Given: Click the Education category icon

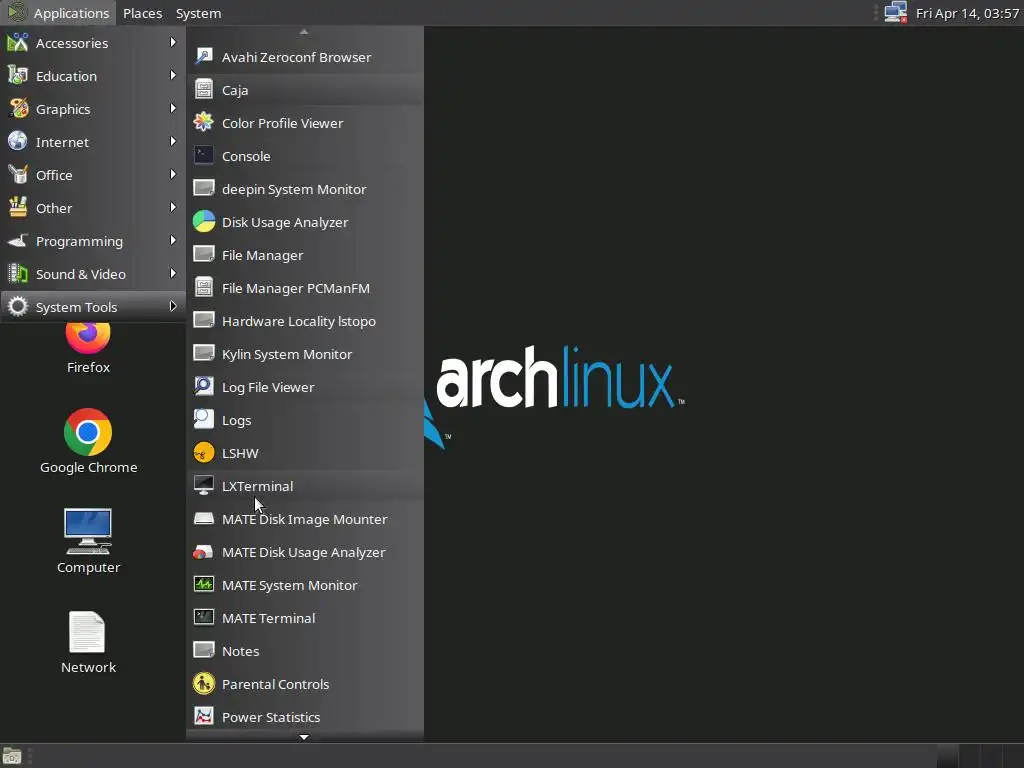Looking at the screenshot, I should point(18,76).
